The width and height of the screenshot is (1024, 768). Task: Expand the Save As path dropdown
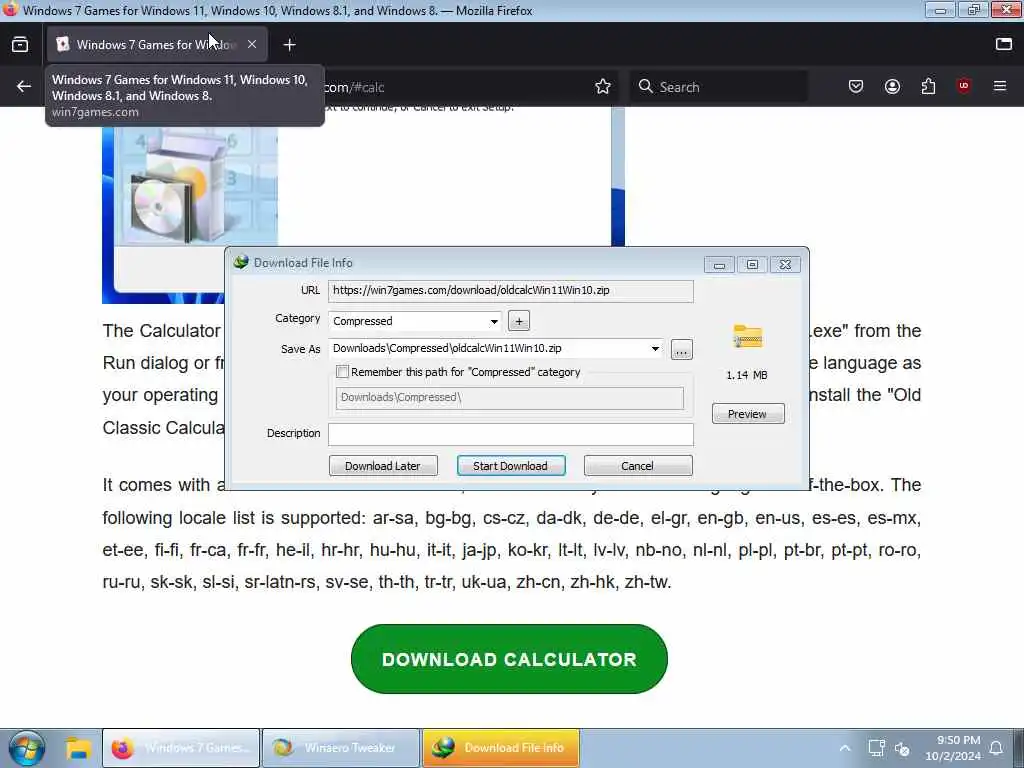655,349
